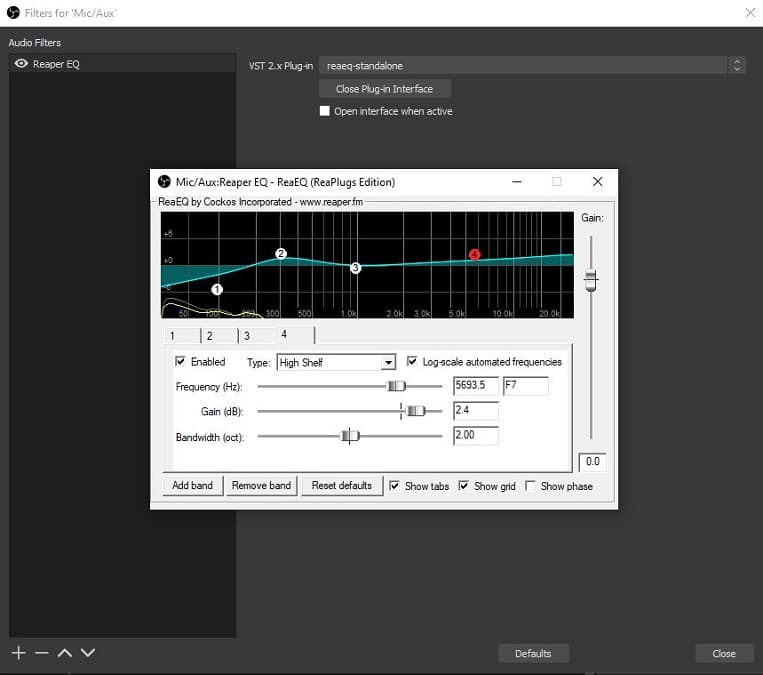This screenshot has height=675, width=763.
Task: Minimize the ReaEQ plug-in window
Action: [517, 182]
